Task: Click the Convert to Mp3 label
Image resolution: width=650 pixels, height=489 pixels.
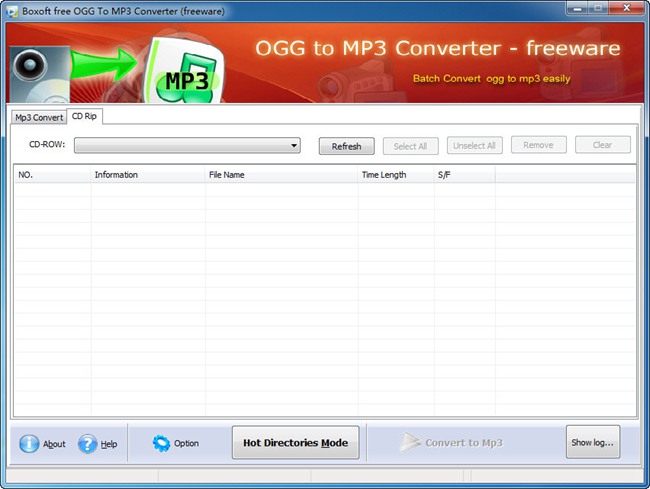Action: (464, 443)
